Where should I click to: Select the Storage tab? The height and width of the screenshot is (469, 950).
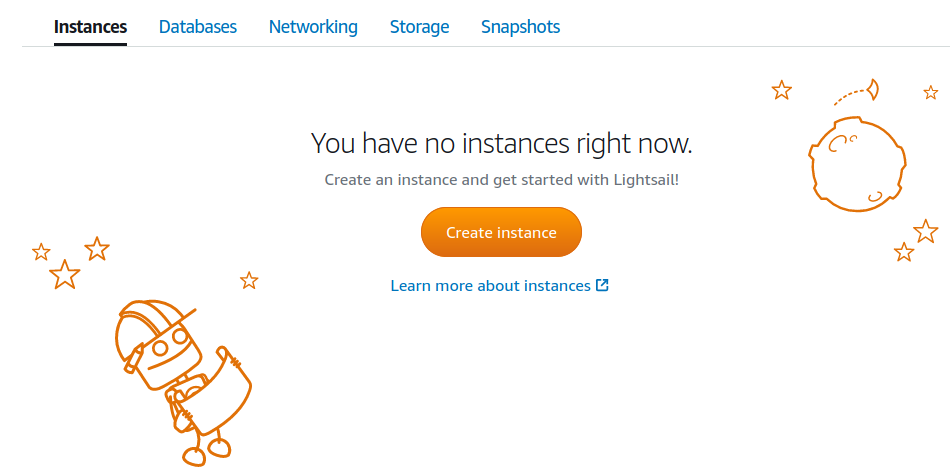point(419,27)
